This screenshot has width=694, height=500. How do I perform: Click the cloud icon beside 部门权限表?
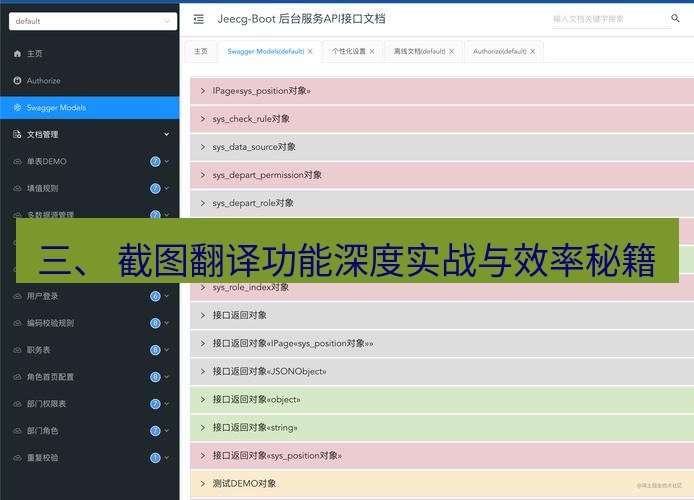click(17, 404)
